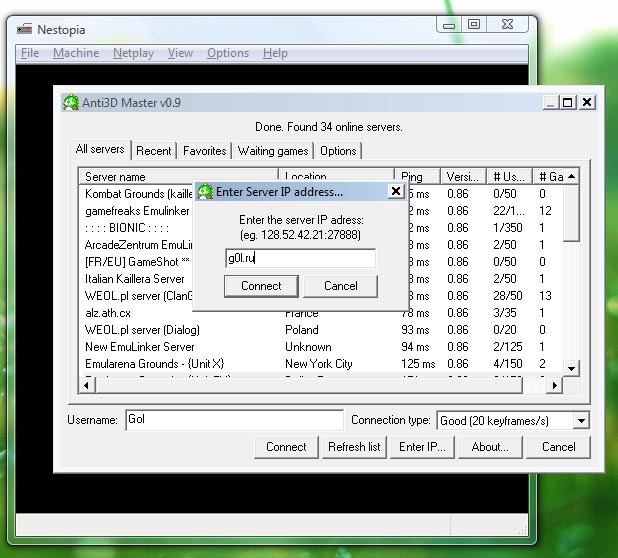Switch to the Recent tab
618x558 pixels.
click(154, 151)
